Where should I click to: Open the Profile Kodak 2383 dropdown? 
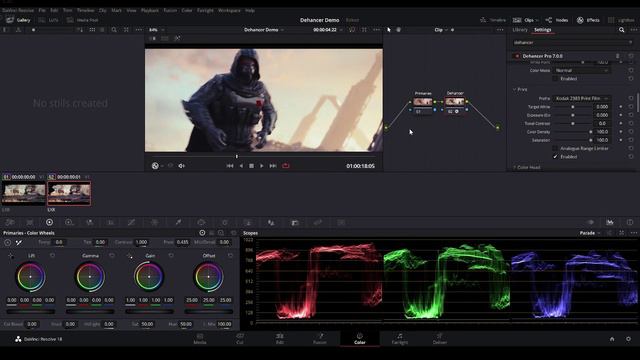(581, 98)
